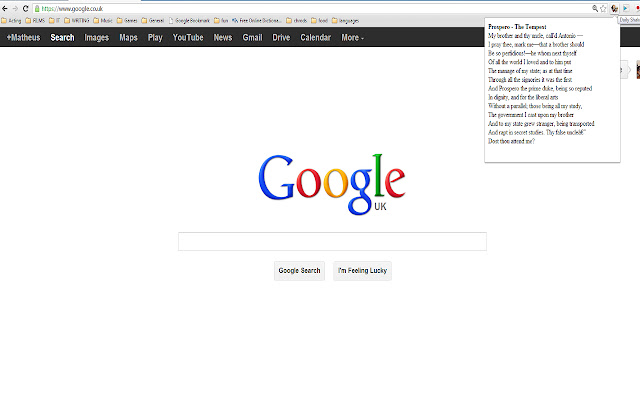Open the General bookmarks folder
This screenshot has width=640, height=400.
tap(153, 20)
